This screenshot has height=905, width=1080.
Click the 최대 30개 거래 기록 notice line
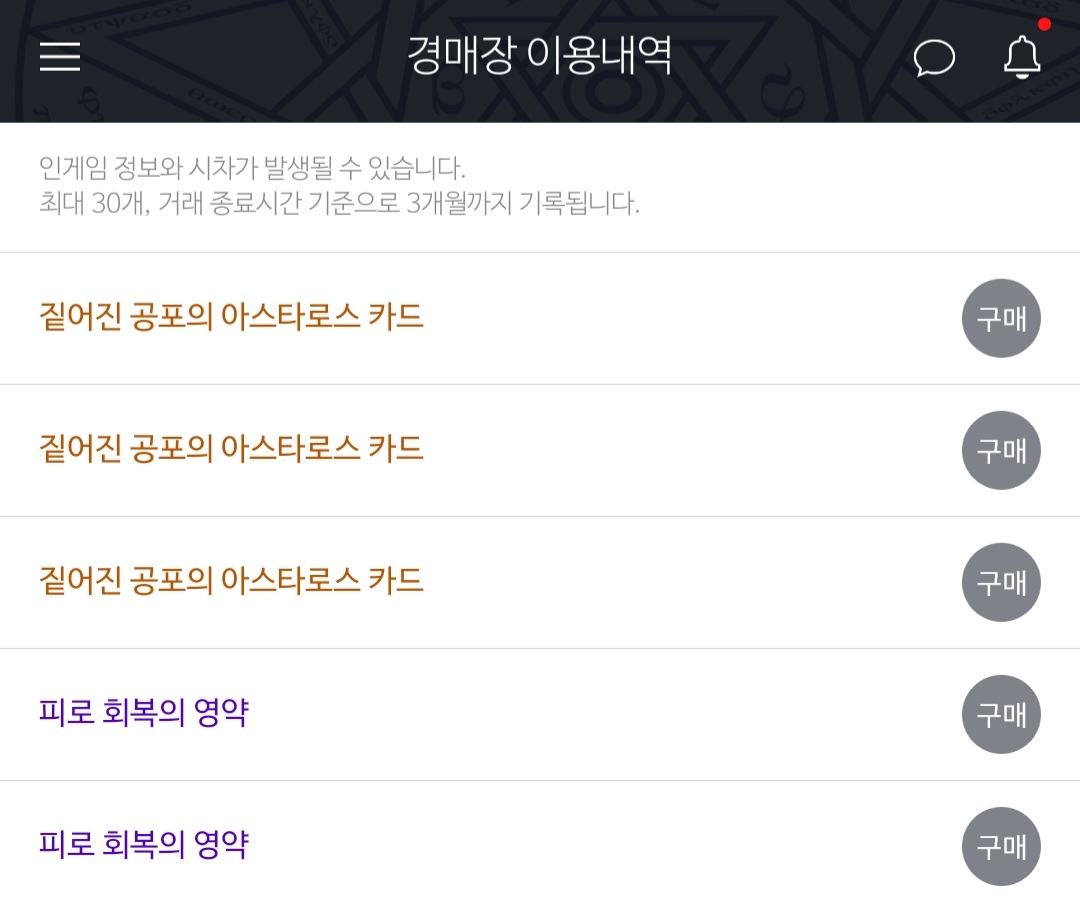click(x=339, y=203)
